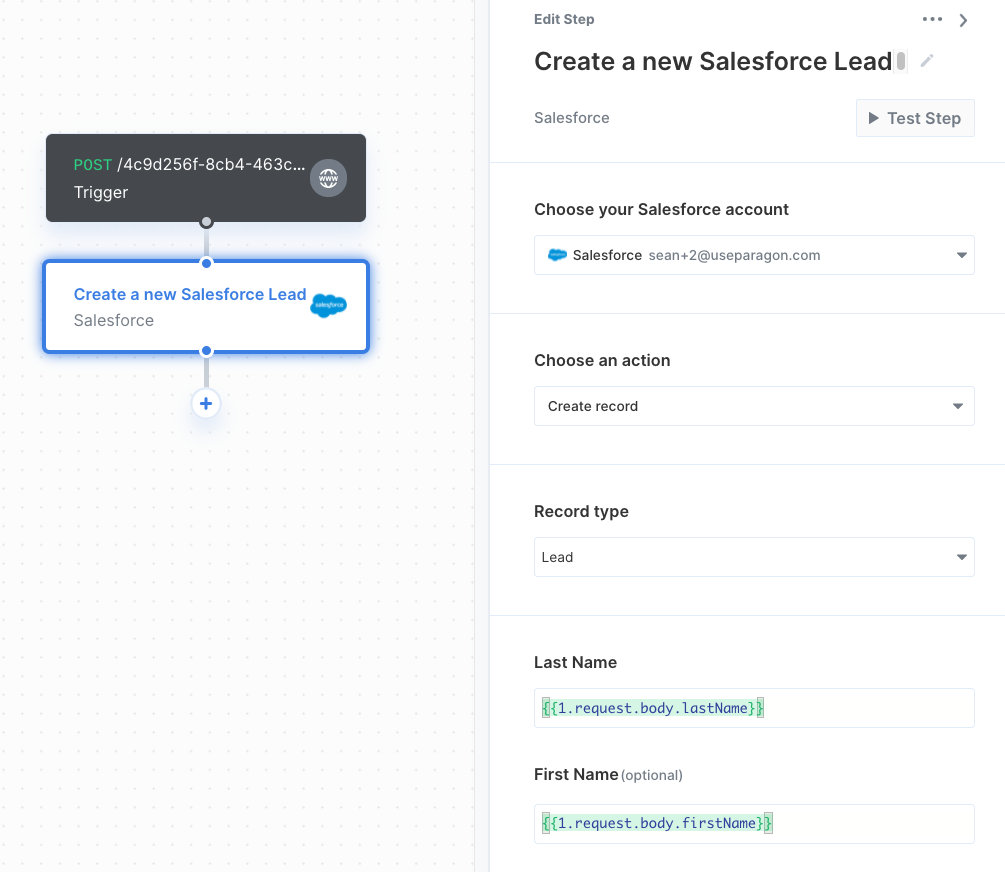Screen dimensions: 1005x872
Task: Click the First Name input field
Action: pyautogui.click(x=754, y=823)
